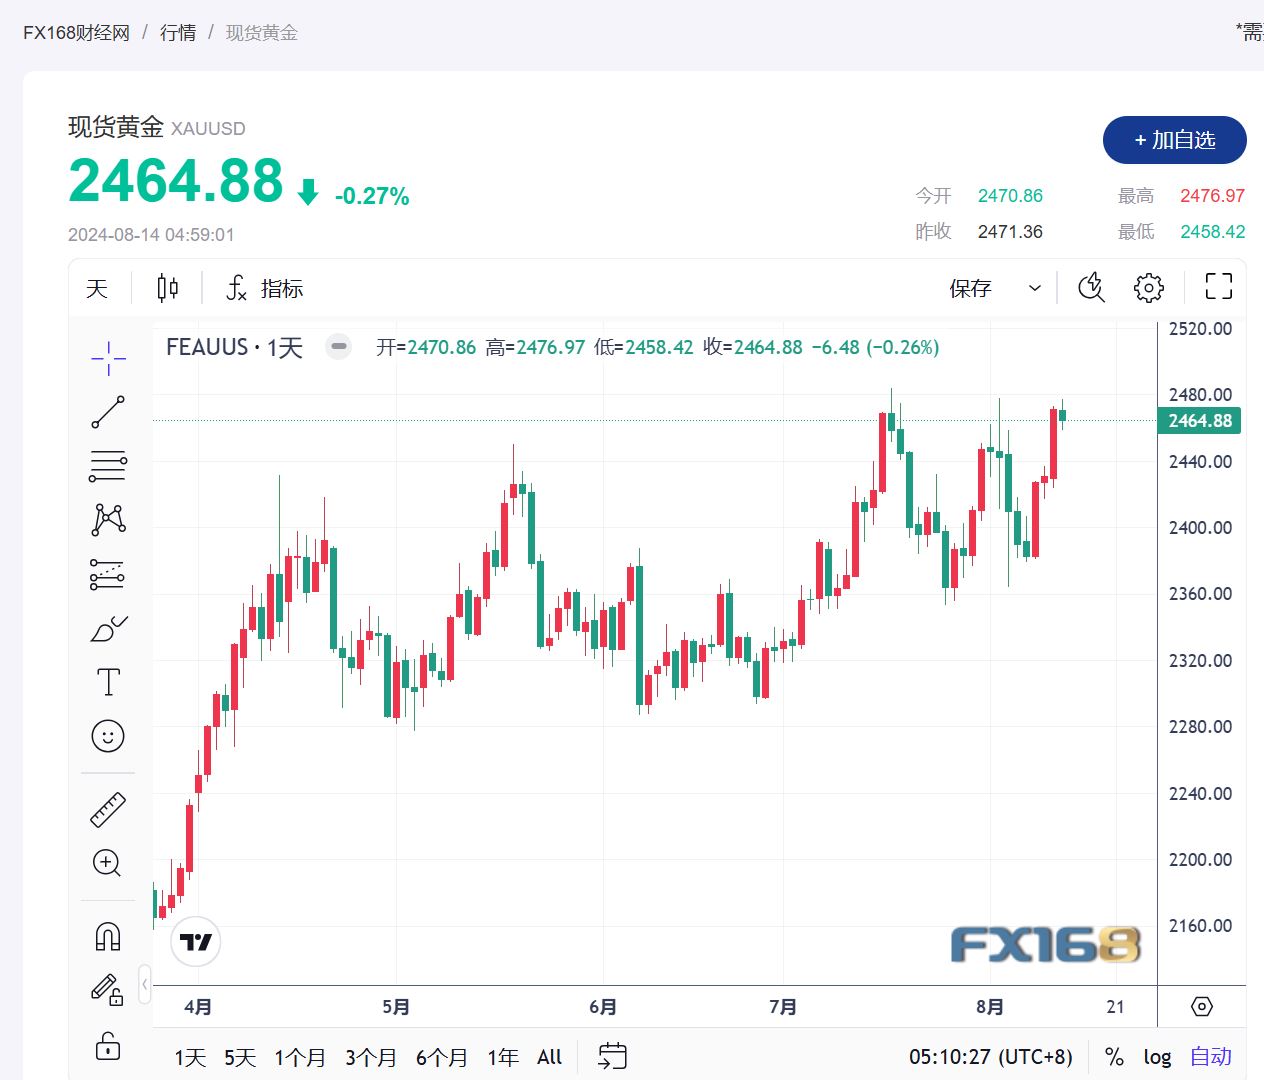Click the 加自选 button
The image size is (1264, 1080).
[x=1174, y=140]
